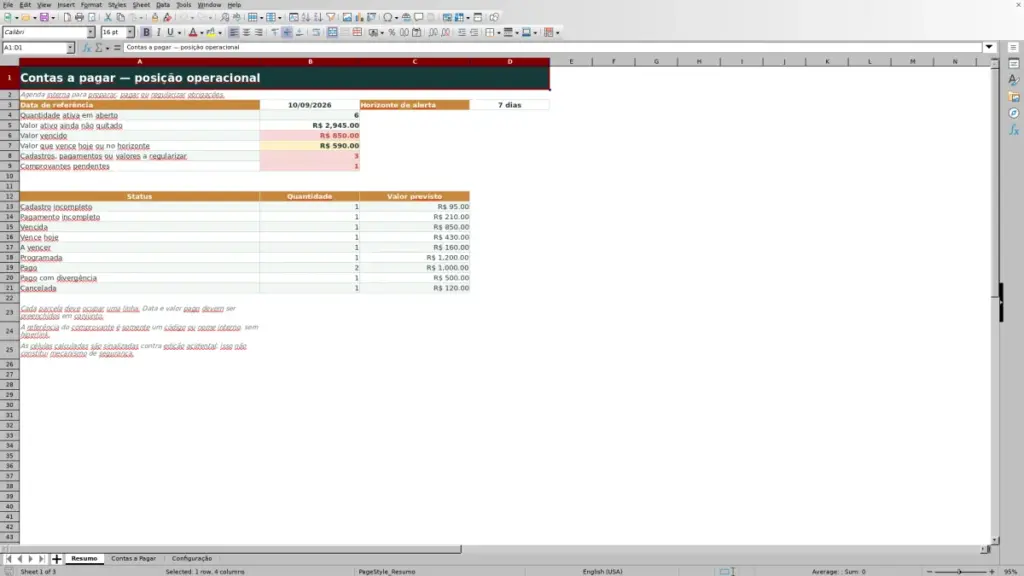The height and width of the screenshot is (576, 1024).
Task: Open the Format menu
Action: (91, 5)
